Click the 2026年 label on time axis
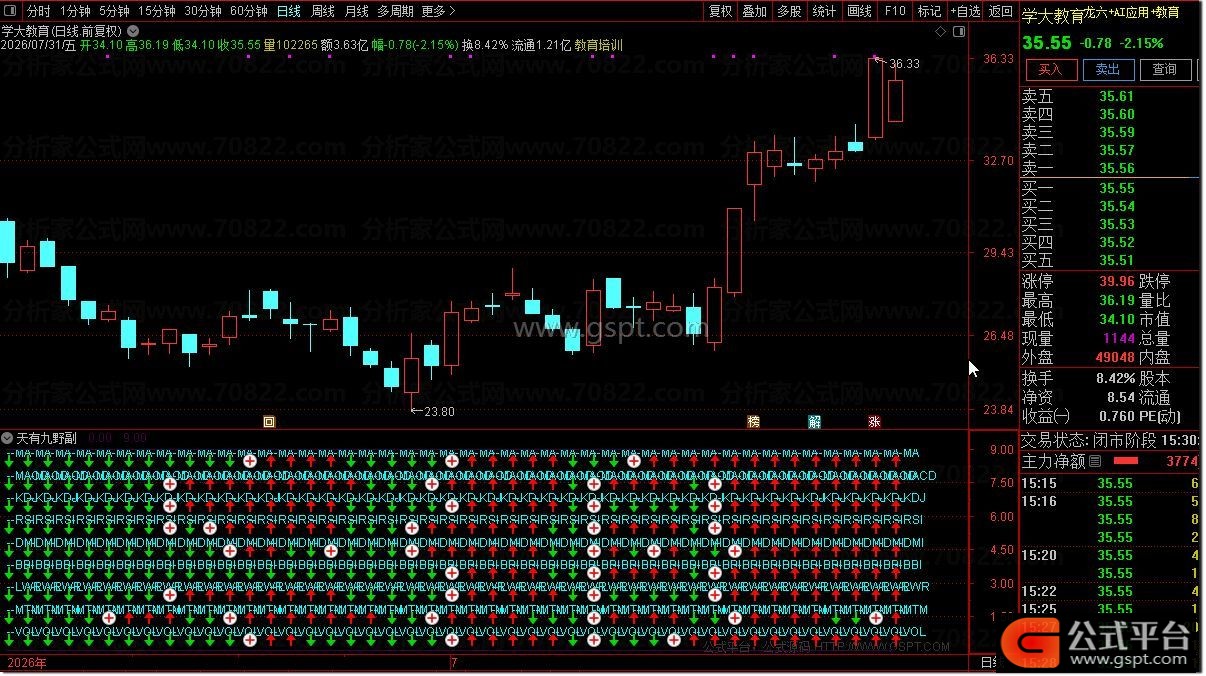 25,662
